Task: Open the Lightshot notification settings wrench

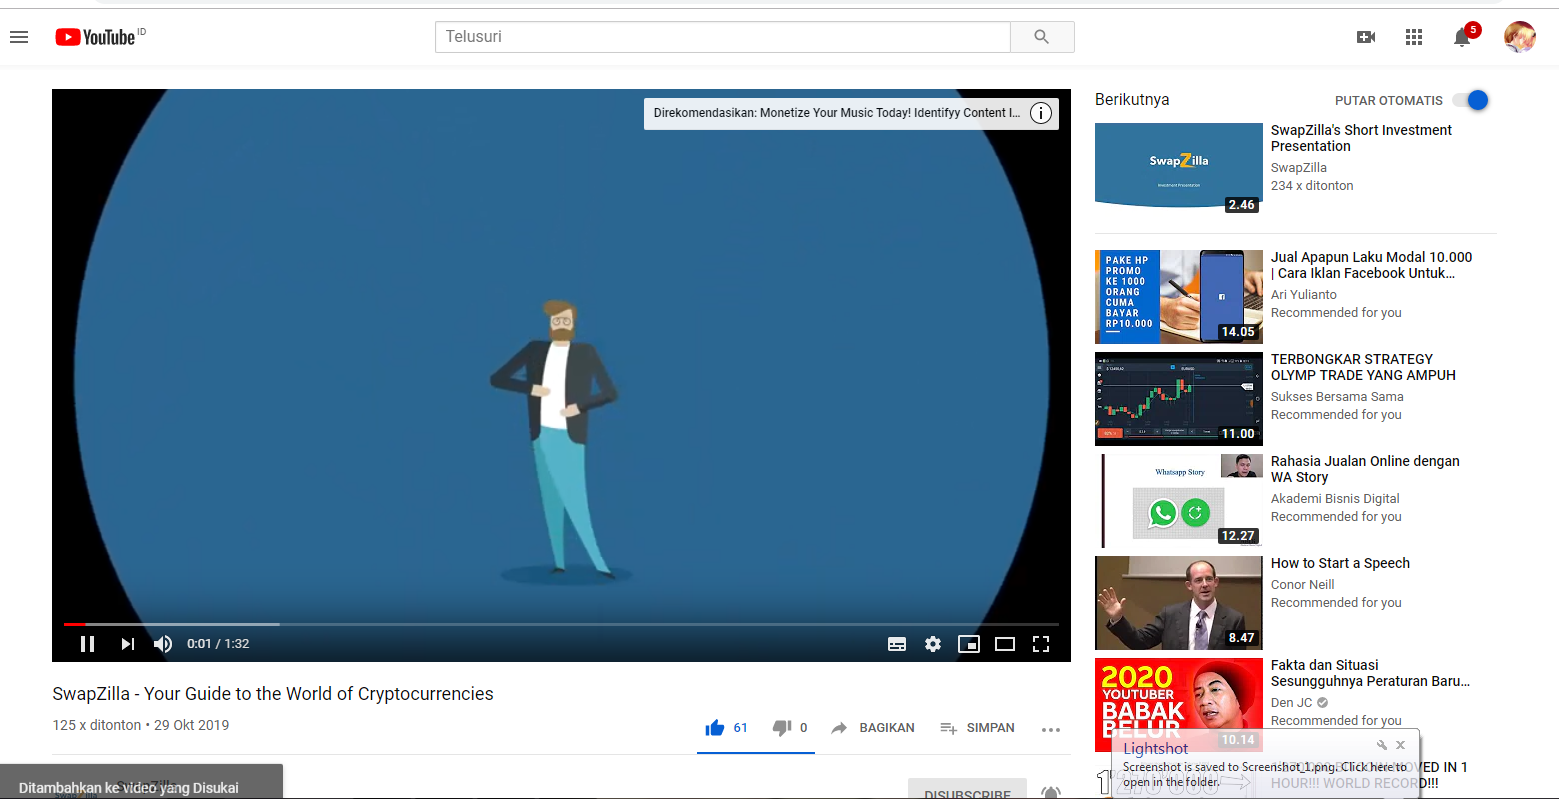Action: (1381, 745)
